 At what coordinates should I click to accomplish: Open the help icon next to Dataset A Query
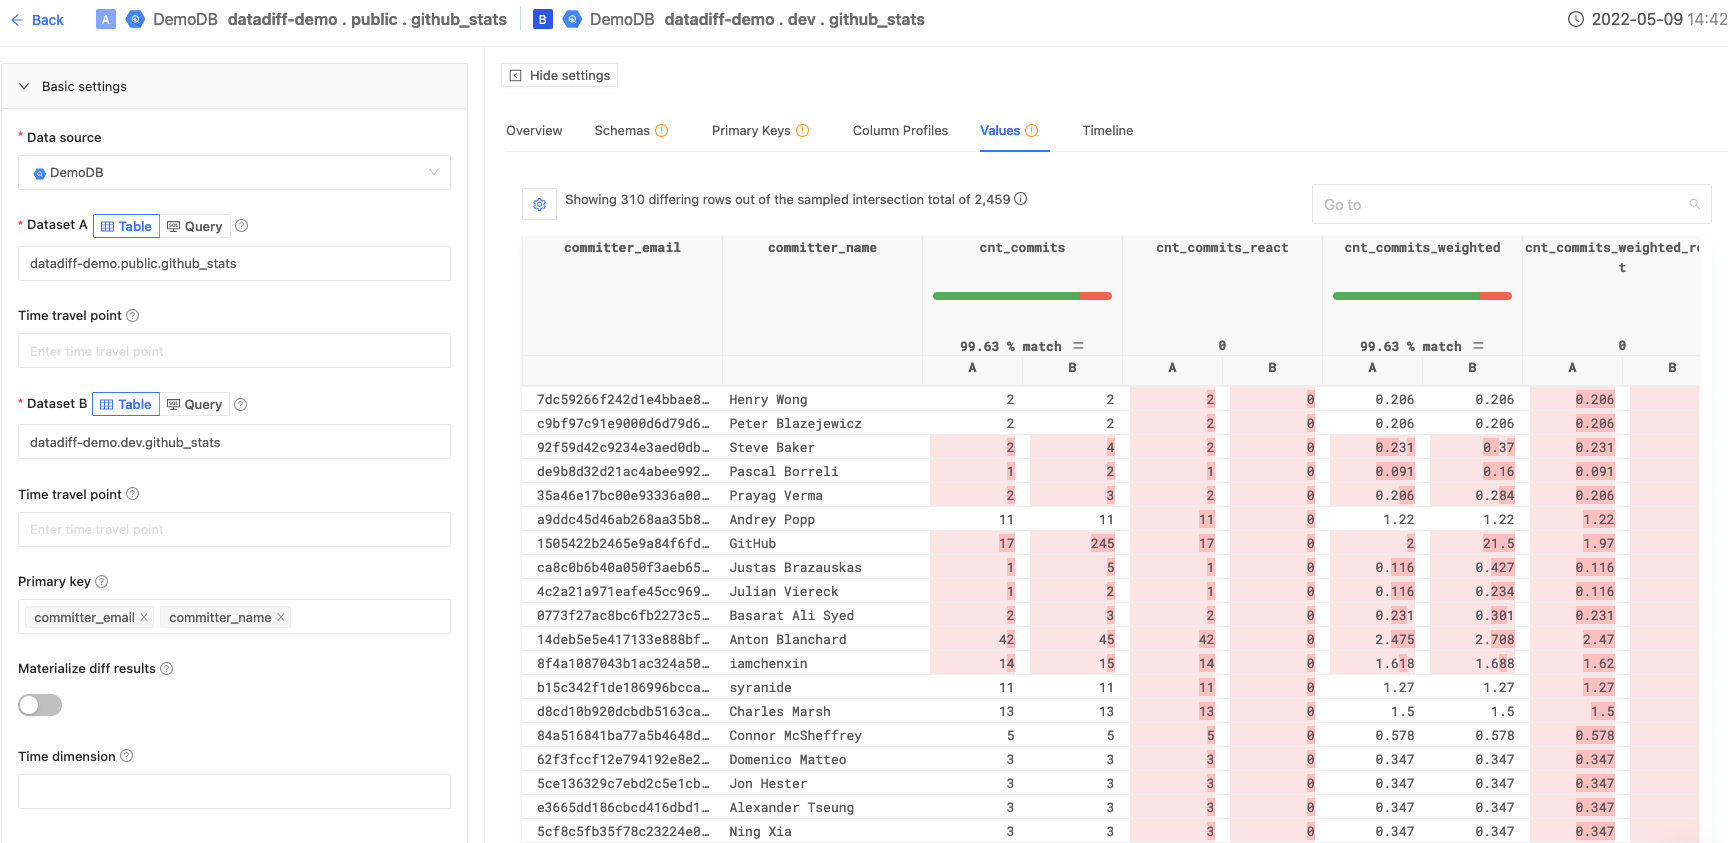(x=241, y=226)
